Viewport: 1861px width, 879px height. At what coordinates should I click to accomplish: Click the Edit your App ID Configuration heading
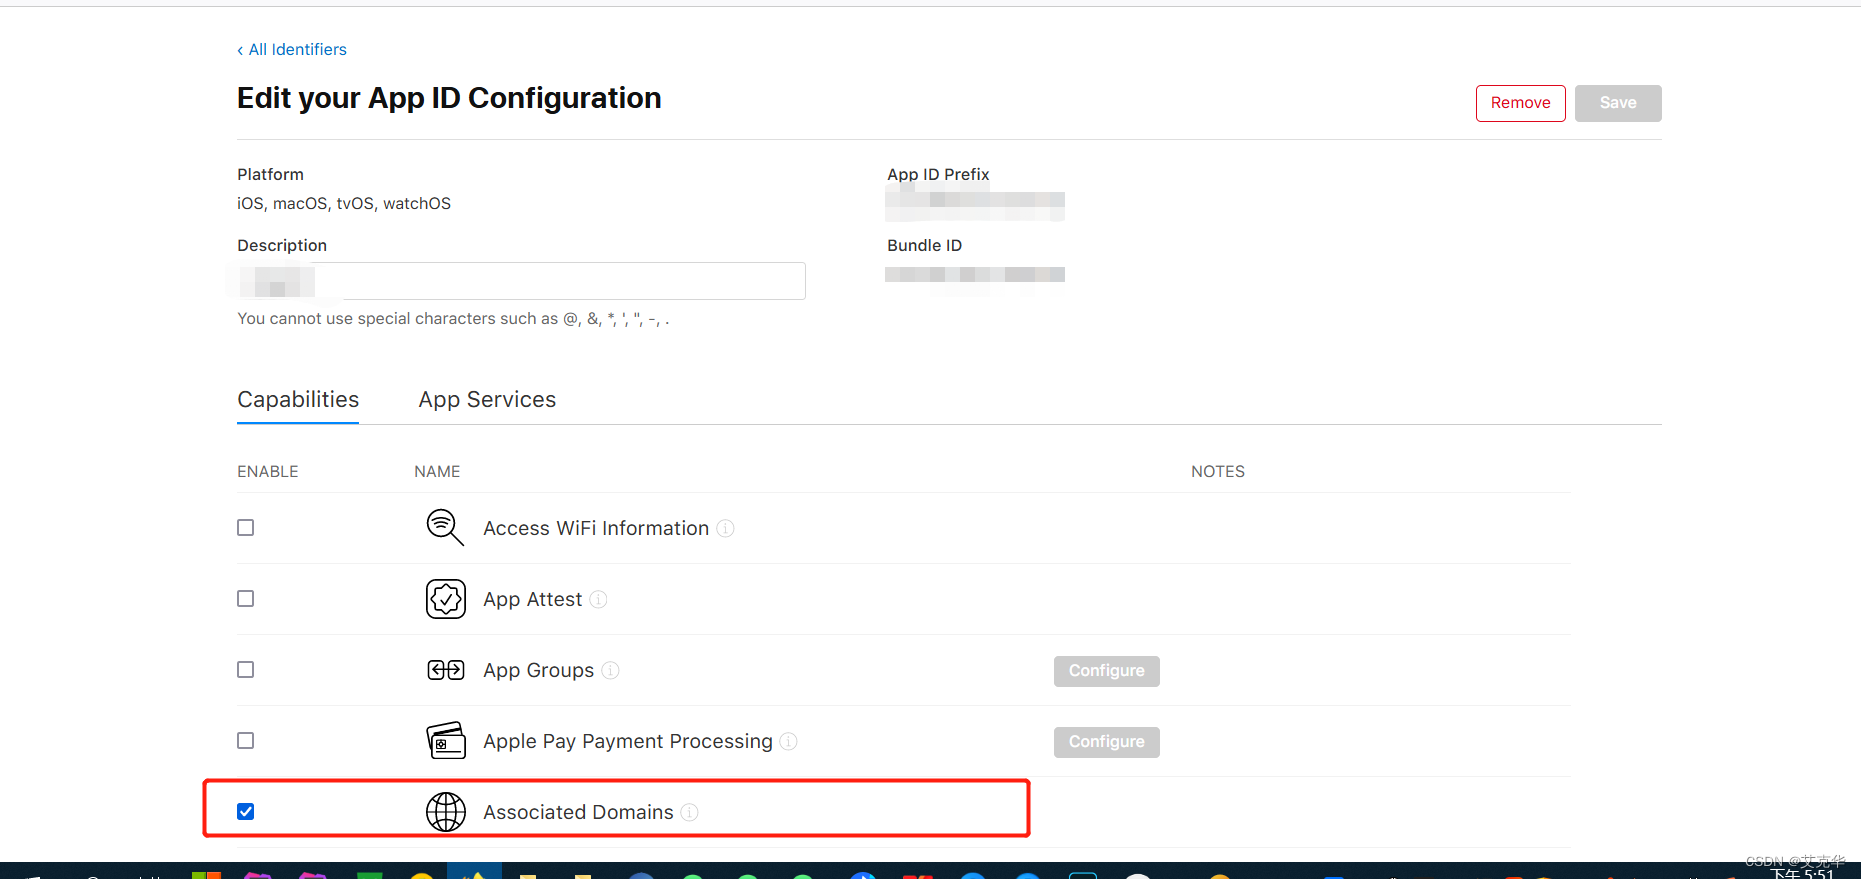[x=449, y=98]
